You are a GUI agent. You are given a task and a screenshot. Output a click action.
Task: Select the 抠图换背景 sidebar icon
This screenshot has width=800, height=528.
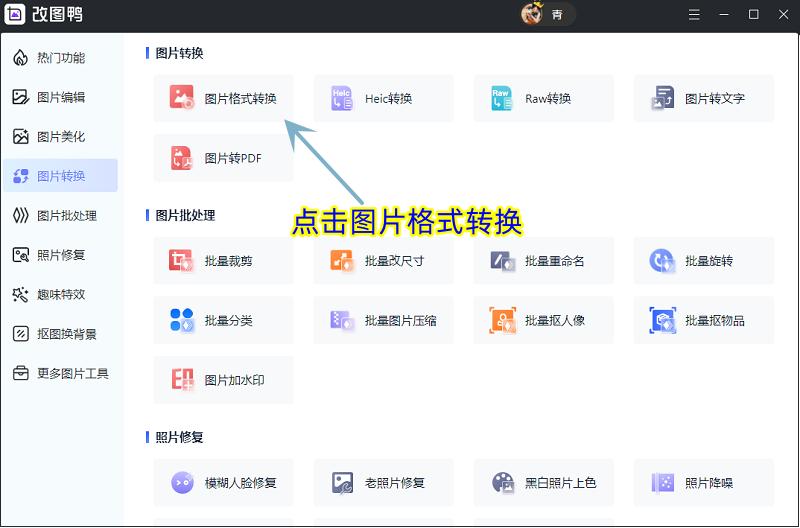(x=20, y=334)
